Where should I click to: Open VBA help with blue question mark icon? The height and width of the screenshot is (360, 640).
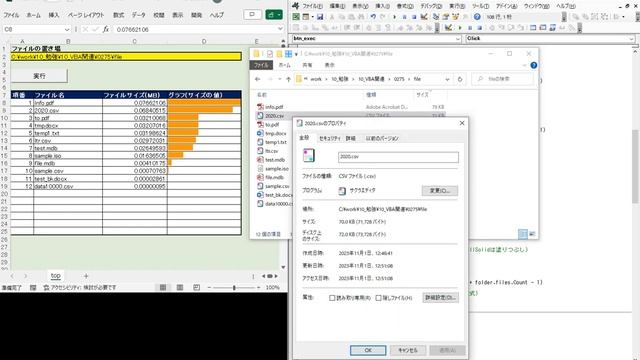tap(477, 17)
